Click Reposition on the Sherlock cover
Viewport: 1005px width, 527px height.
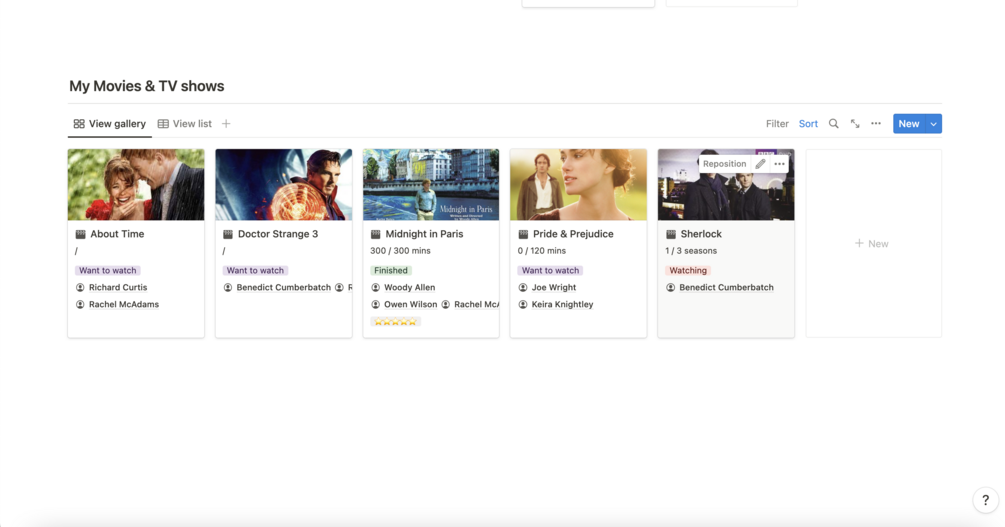pyautogui.click(x=724, y=163)
